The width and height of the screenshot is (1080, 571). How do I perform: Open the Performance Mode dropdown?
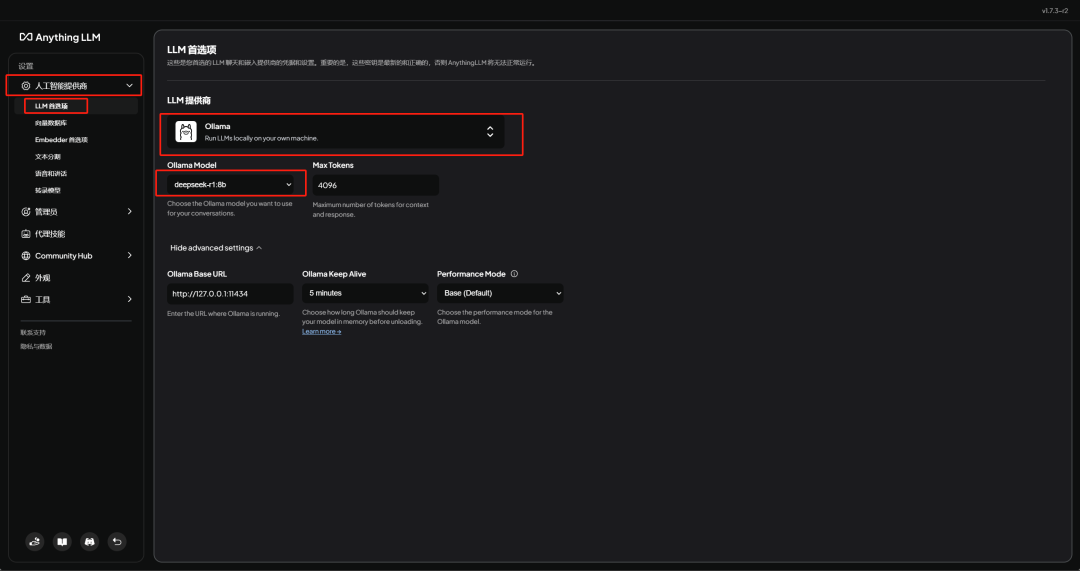coord(500,293)
